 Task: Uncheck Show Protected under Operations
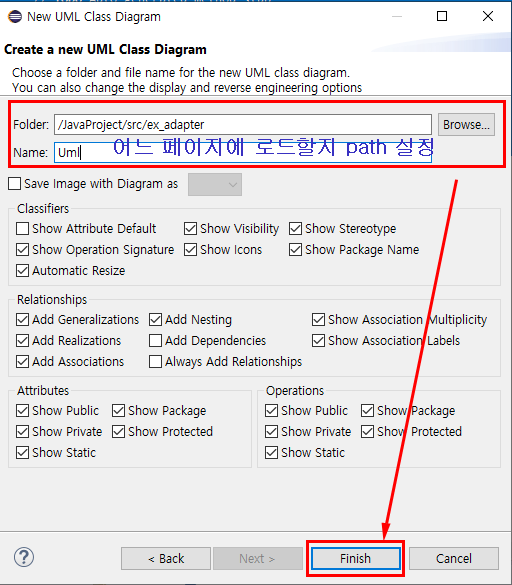367,431
